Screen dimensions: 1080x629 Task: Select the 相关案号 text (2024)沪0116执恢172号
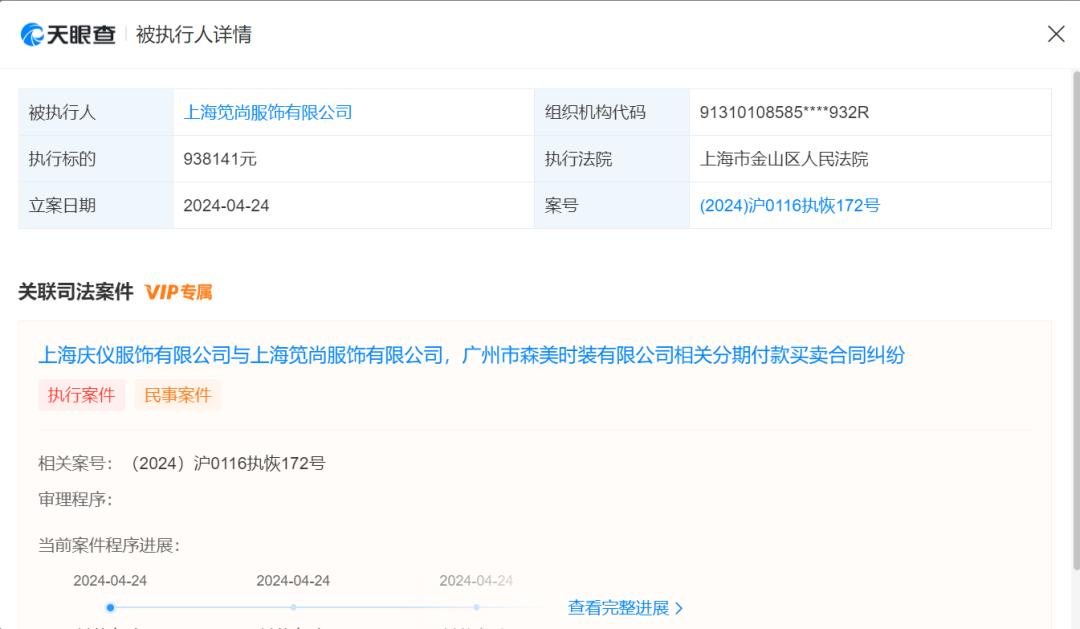[228, 464]
